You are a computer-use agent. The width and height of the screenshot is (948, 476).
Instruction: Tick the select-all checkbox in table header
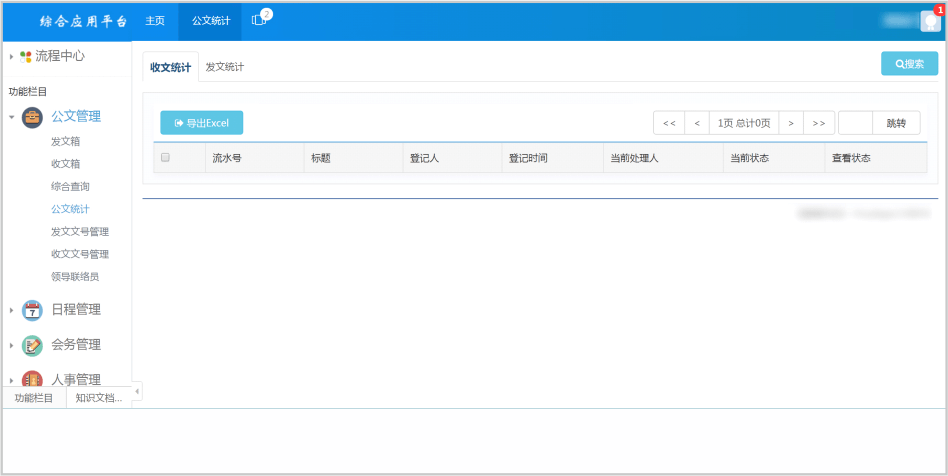(165, 158)
